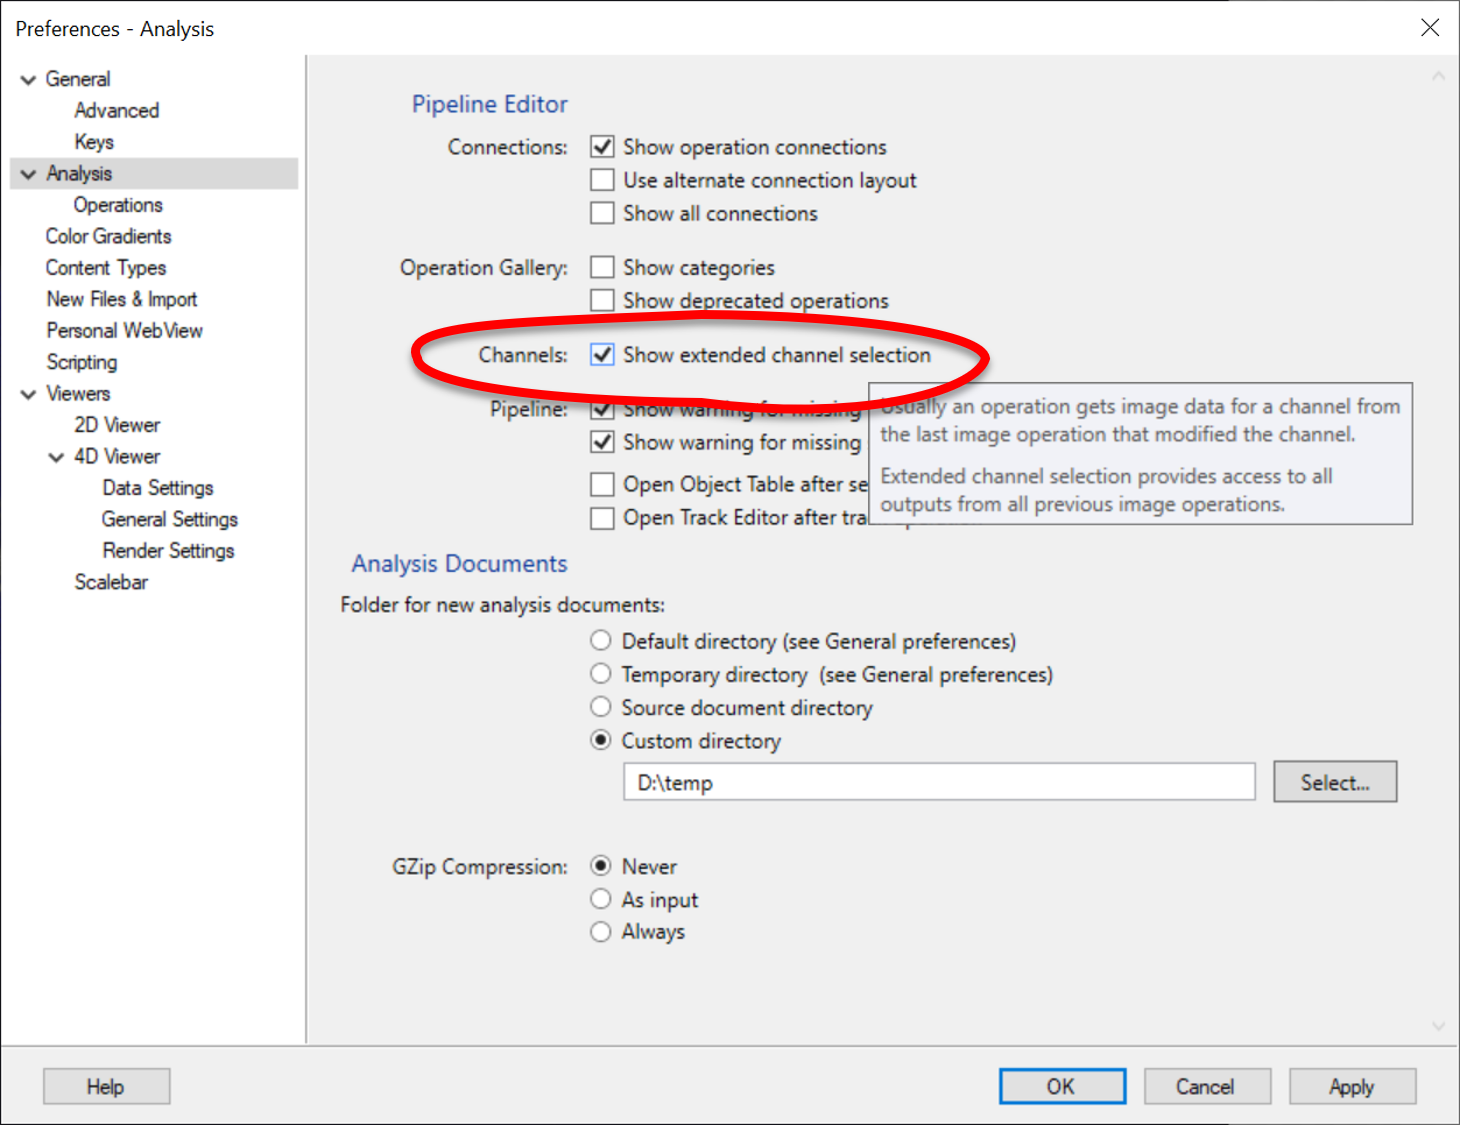Check "Show all connections"
The image size is (1460, 1125).
point(601,213)
